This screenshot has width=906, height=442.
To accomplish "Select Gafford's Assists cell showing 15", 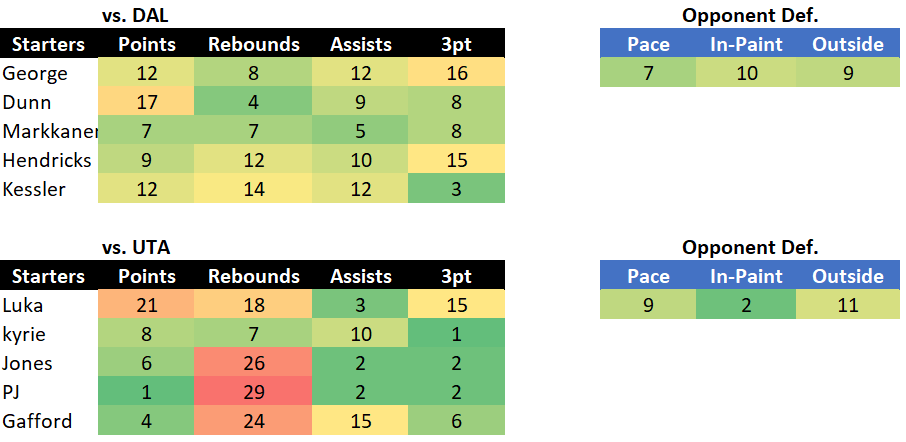I will tap(360, 420).
